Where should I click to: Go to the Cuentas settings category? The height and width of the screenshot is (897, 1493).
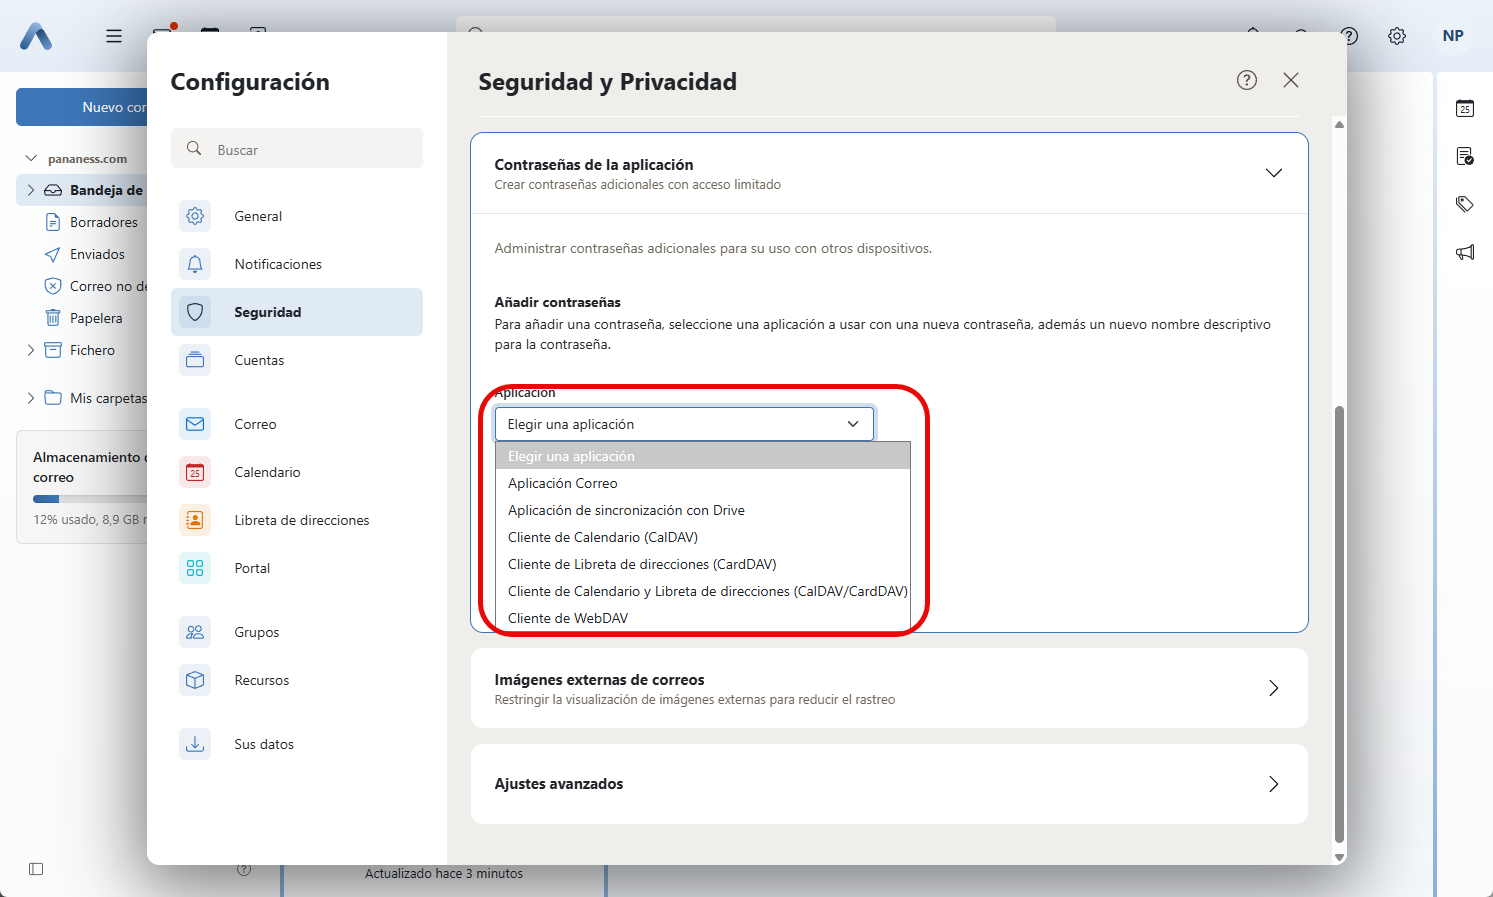[259, 360]
